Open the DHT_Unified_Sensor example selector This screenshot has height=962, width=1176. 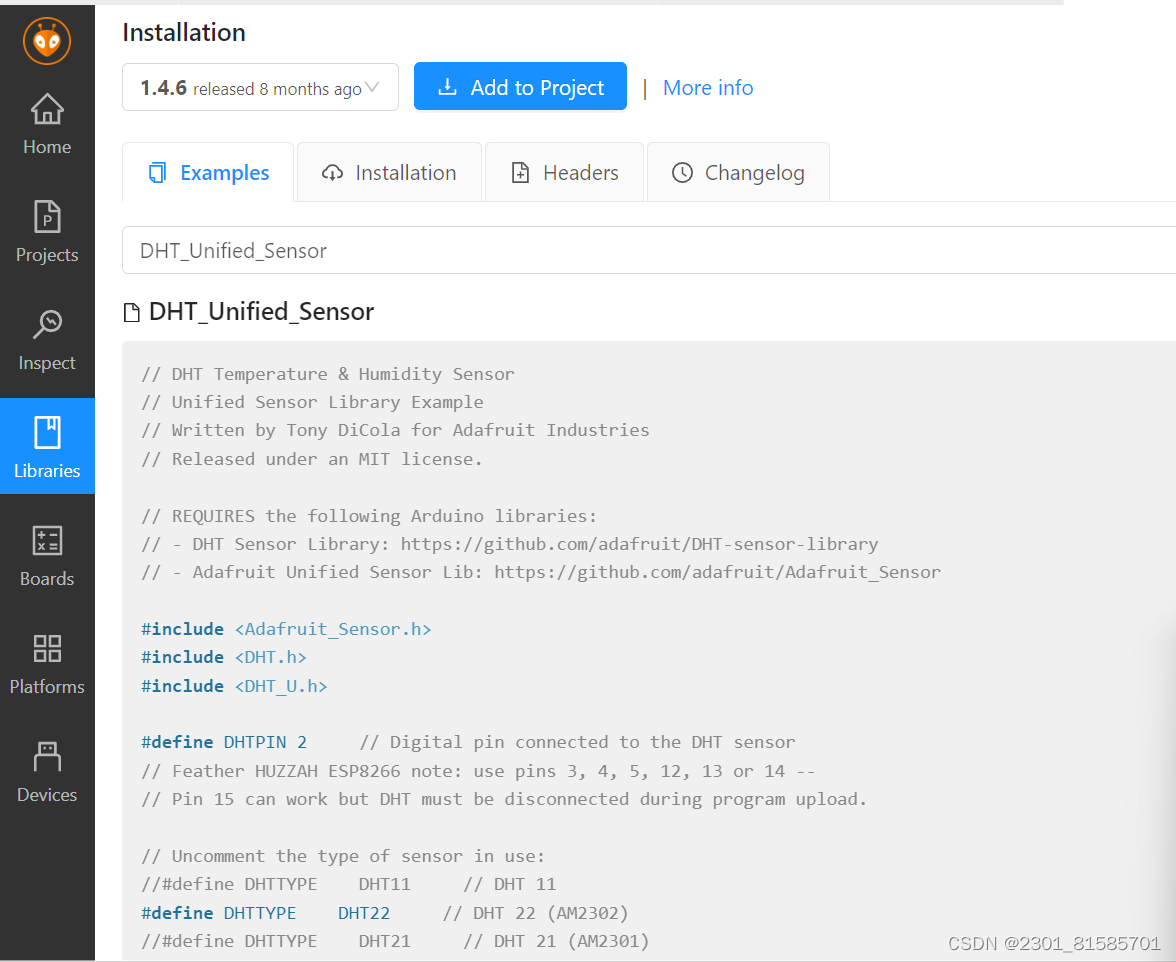(x=649, y=250)
